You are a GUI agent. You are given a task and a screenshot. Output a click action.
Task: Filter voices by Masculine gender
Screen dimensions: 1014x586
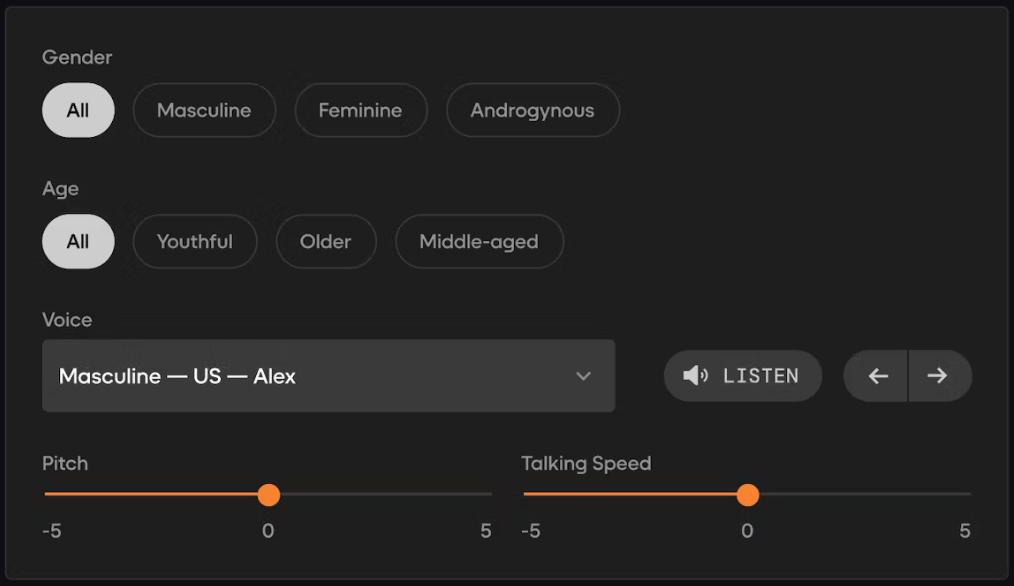pos(204,110)
